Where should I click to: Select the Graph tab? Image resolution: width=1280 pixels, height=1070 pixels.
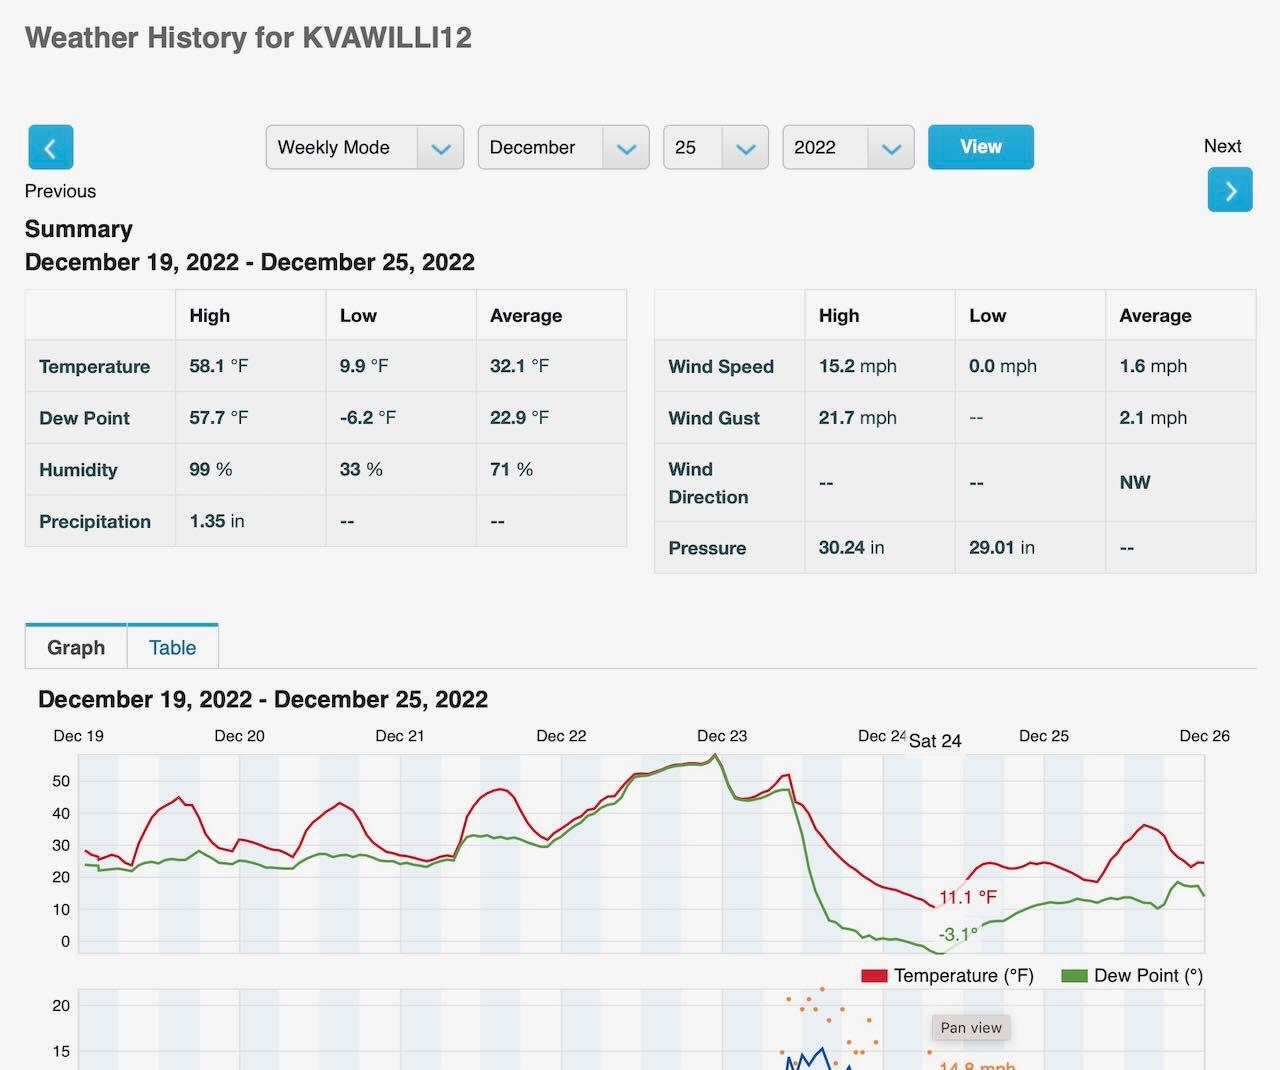(76, 647)
